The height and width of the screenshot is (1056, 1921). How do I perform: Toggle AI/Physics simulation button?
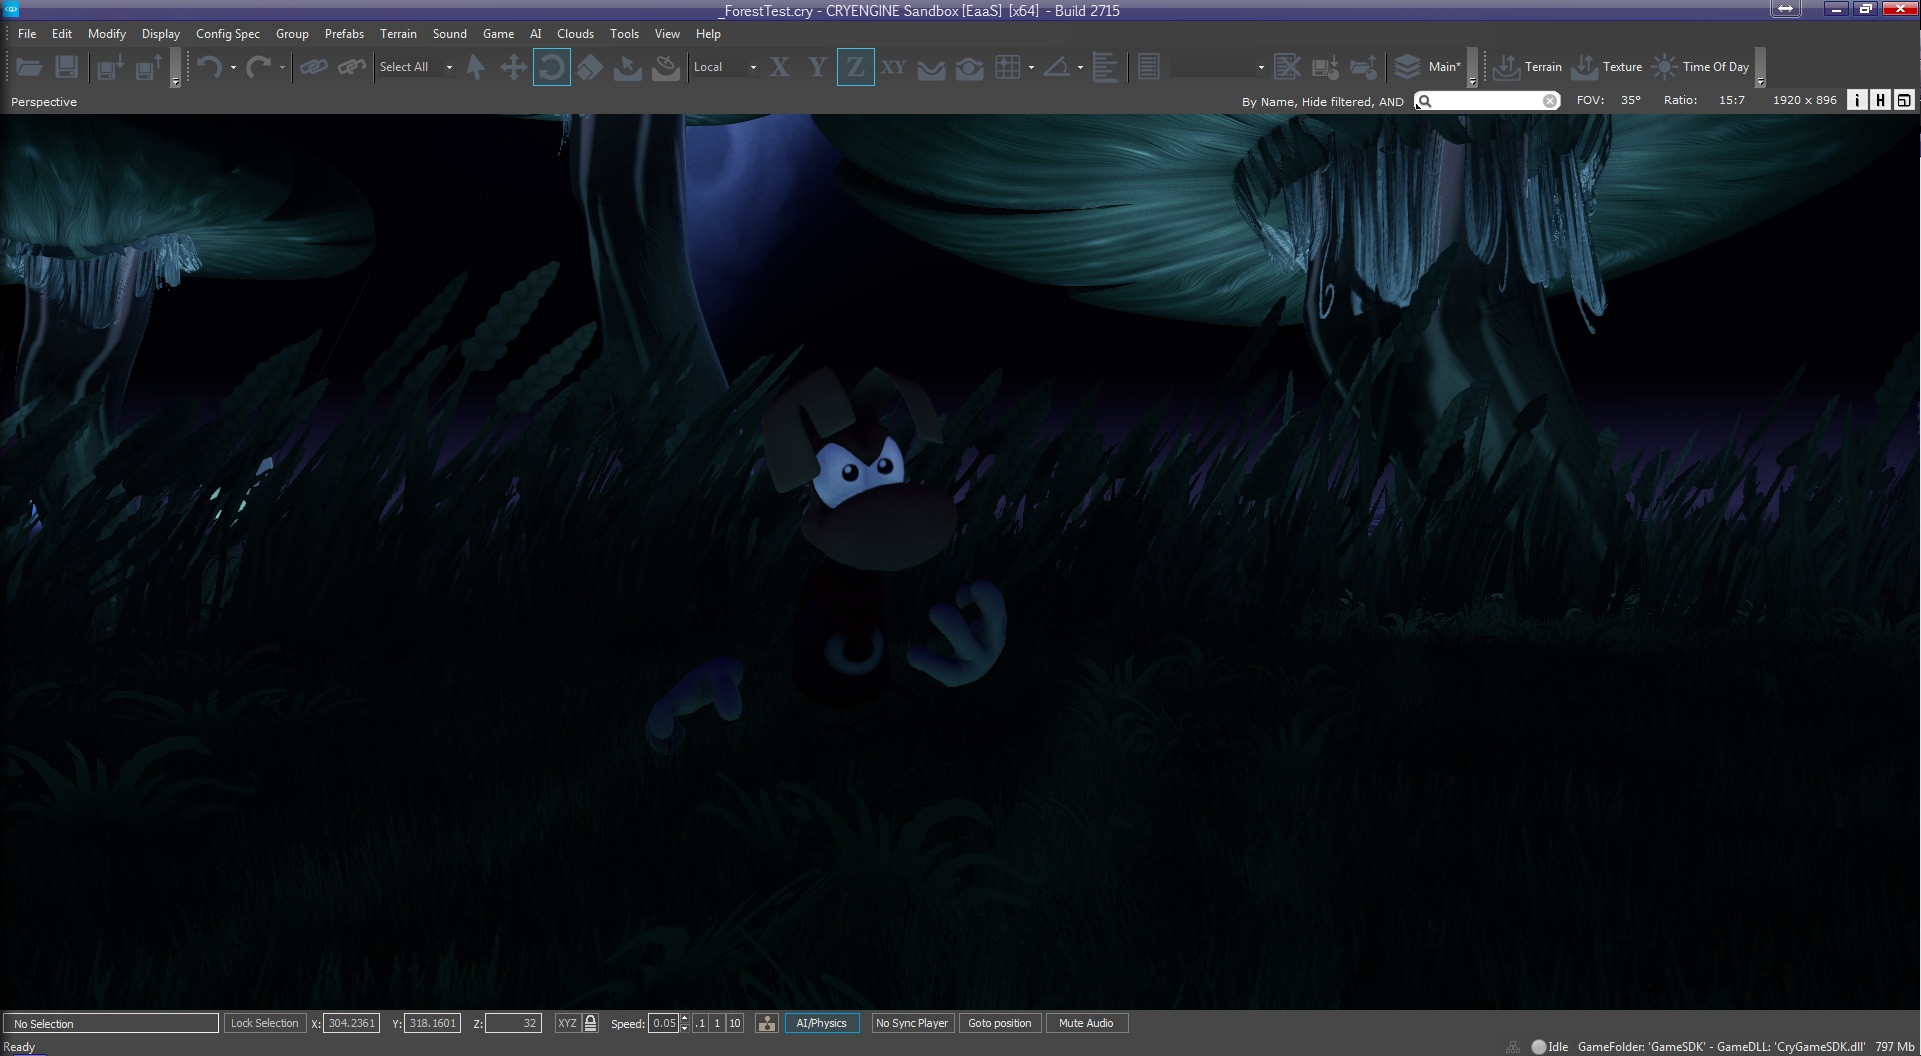tap(821, 1023)
